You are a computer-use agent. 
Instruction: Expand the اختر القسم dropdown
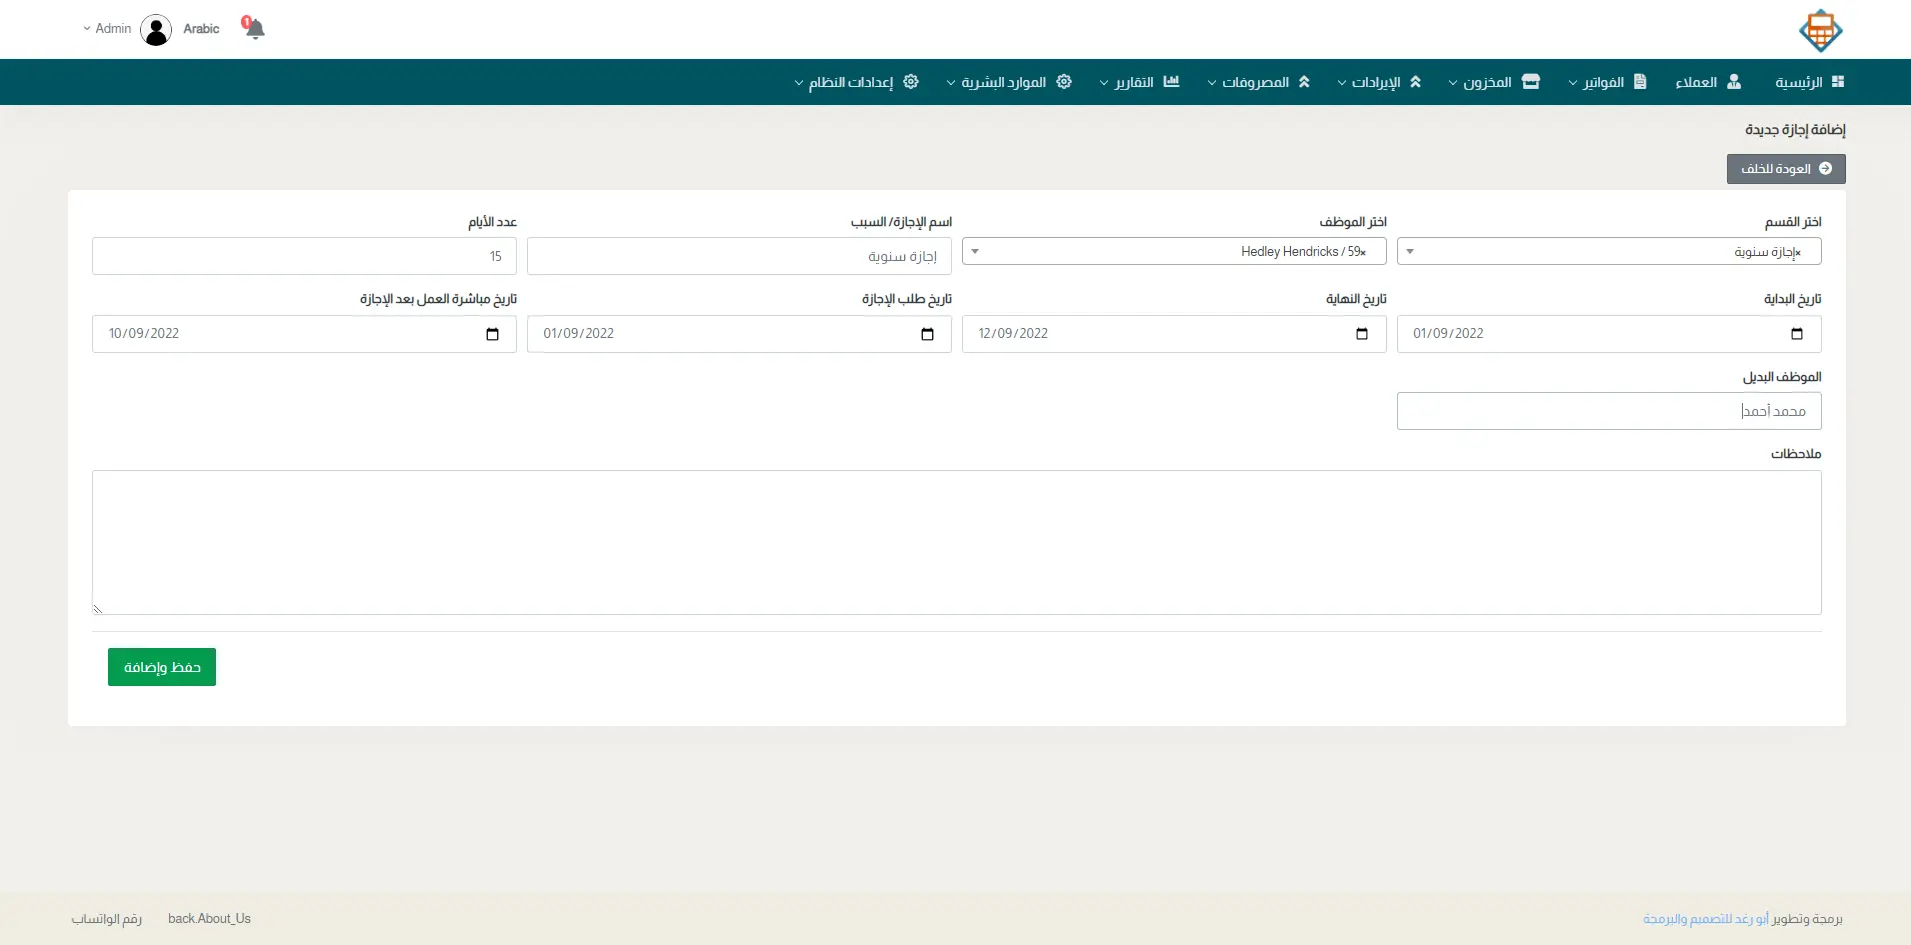click(x=1410, y=252)
